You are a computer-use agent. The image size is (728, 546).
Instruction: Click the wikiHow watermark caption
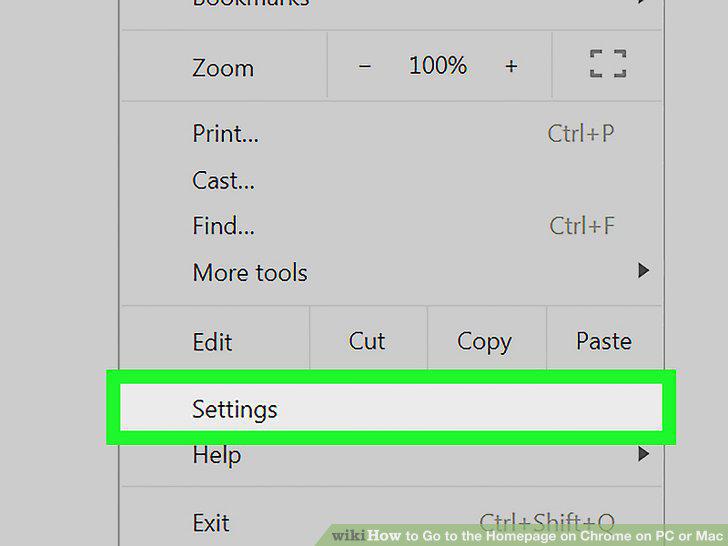pos(527,536)
